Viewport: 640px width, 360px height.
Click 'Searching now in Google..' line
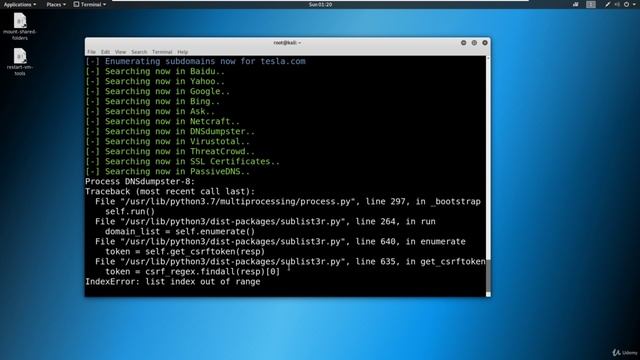point(158,91)
